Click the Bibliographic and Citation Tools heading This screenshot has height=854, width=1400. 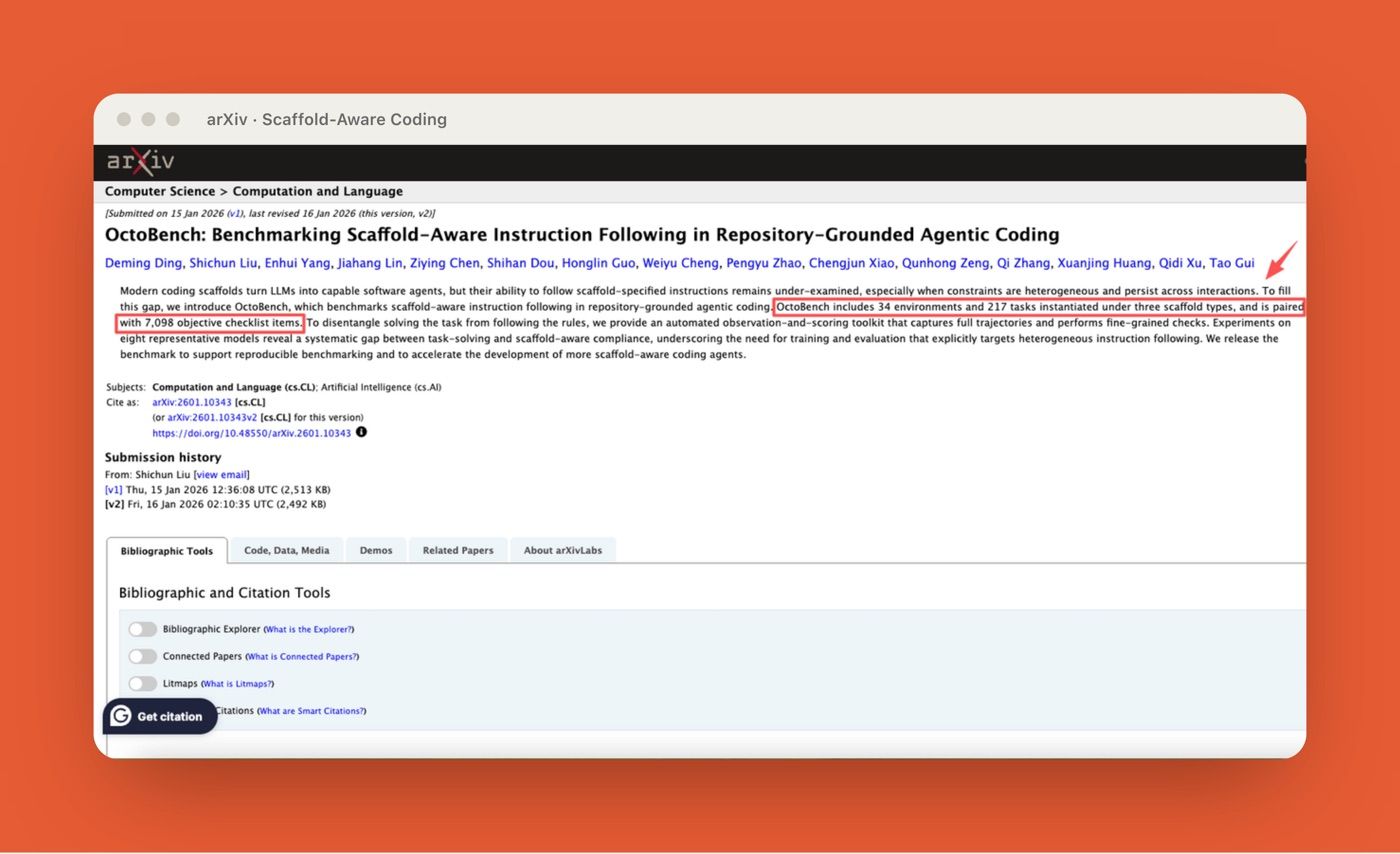pos(224,593)
